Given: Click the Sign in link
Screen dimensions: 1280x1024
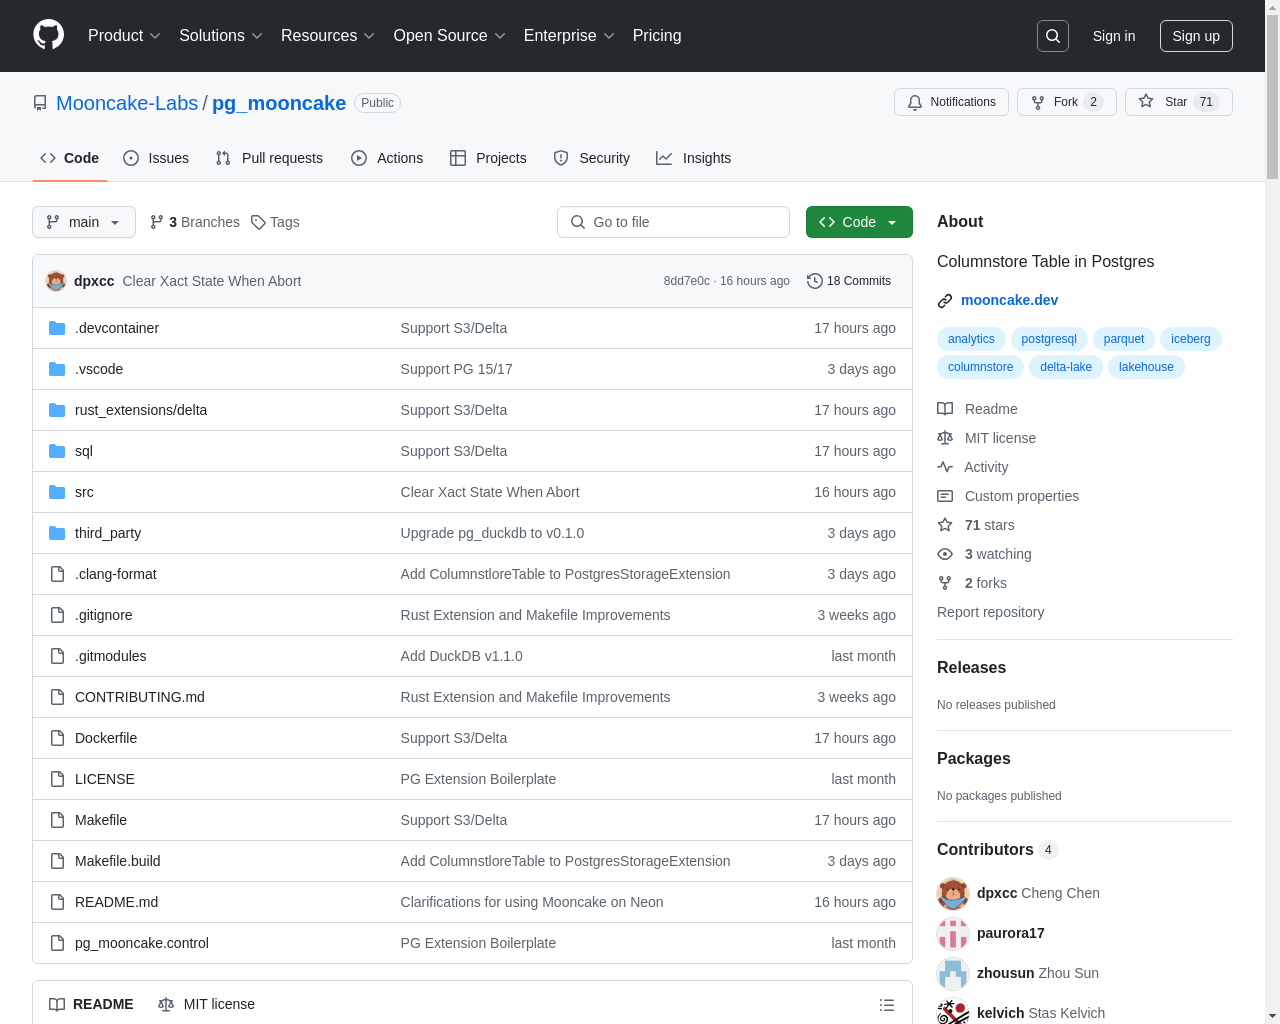Looking at the screenshot, I should (1114, 36).
